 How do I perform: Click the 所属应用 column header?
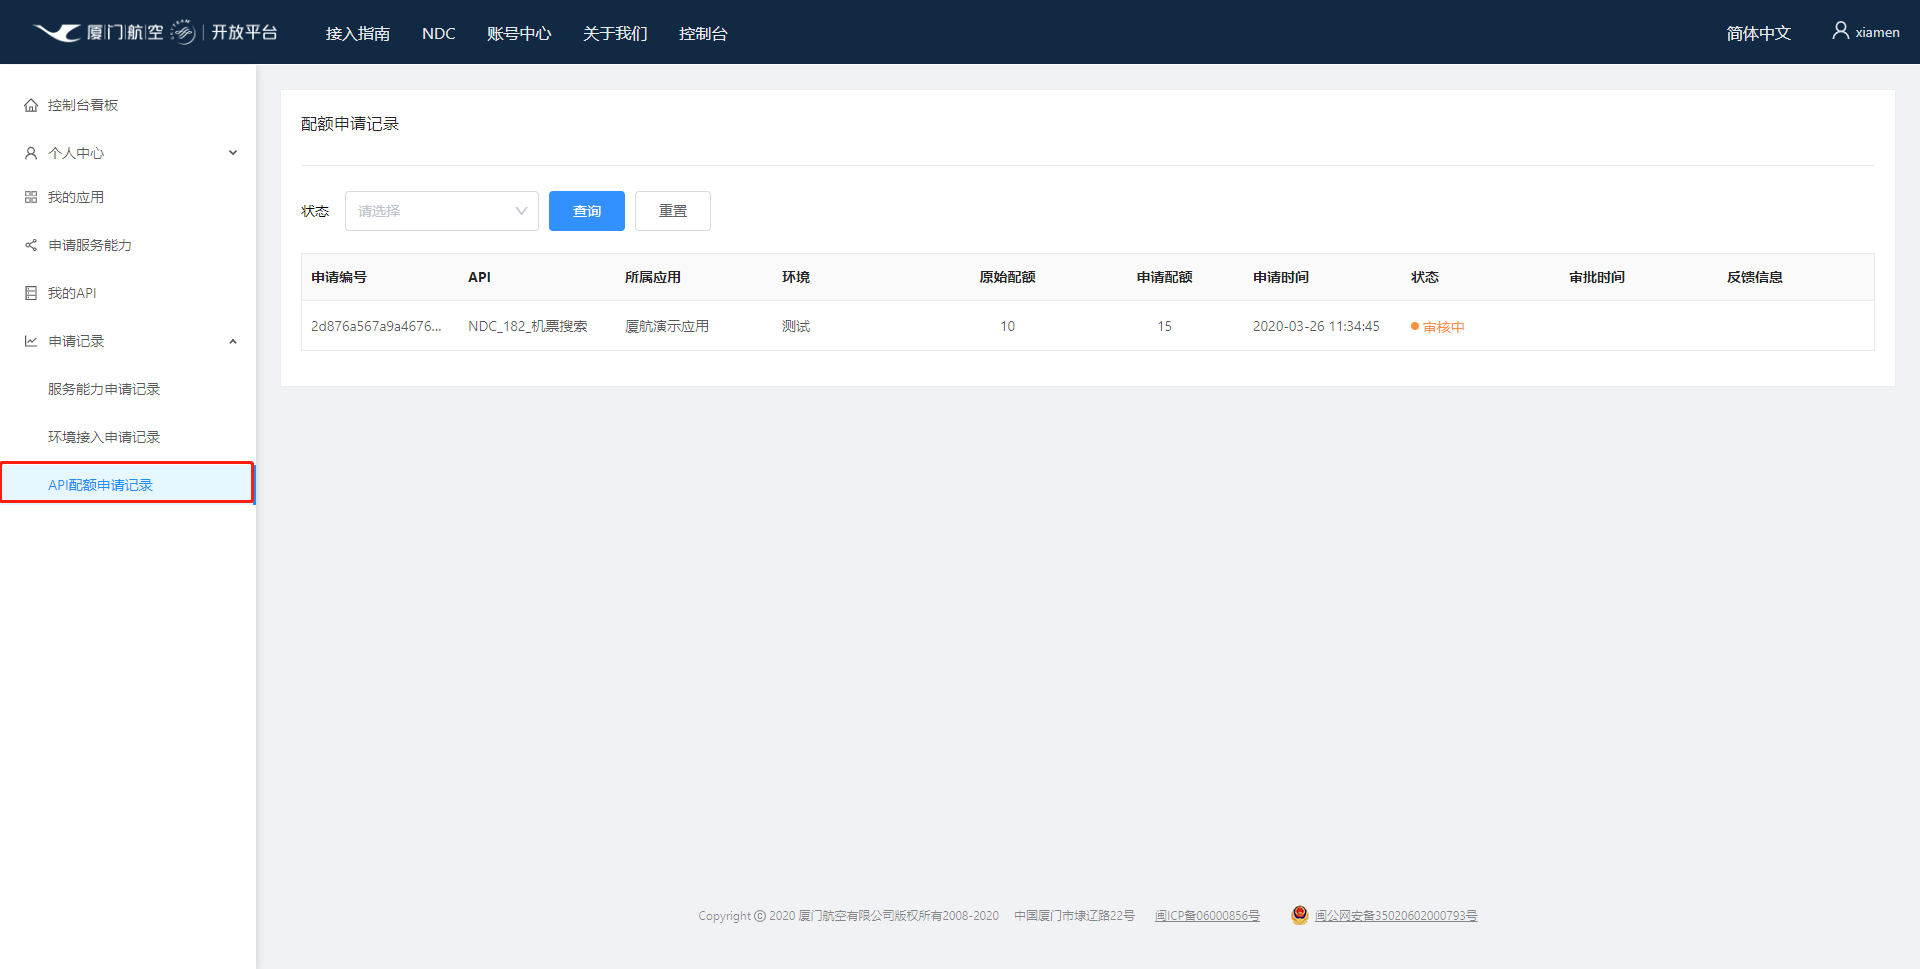(653, 277)
